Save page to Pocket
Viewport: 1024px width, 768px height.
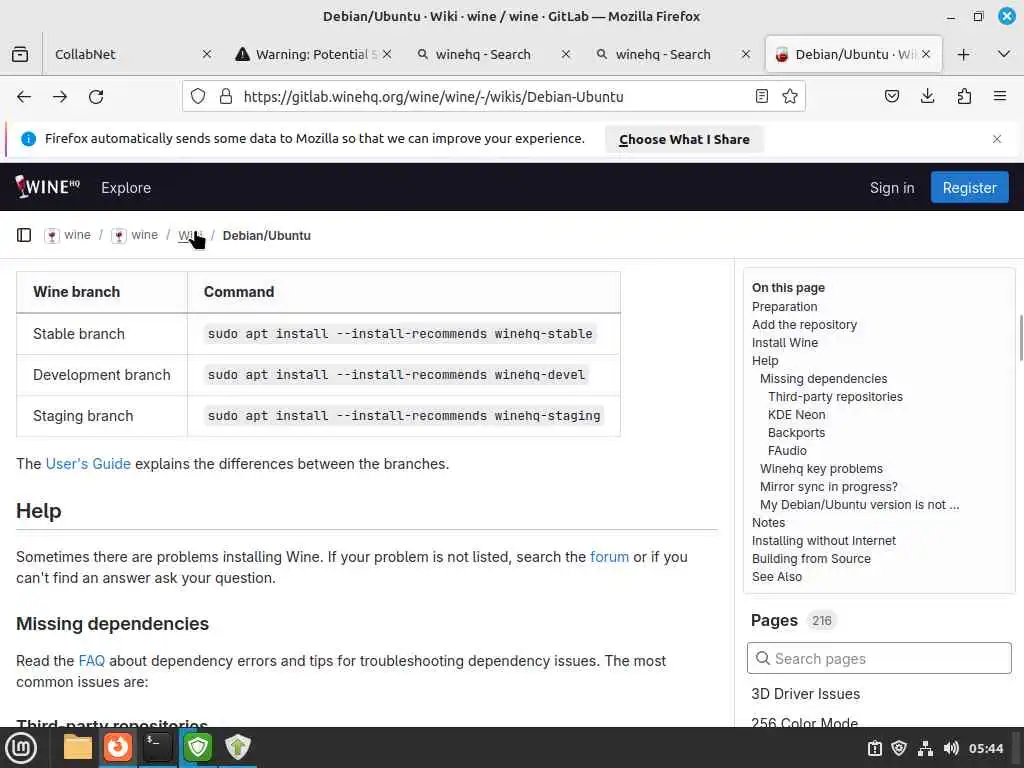pyautogui.click(x=891, y=97)
